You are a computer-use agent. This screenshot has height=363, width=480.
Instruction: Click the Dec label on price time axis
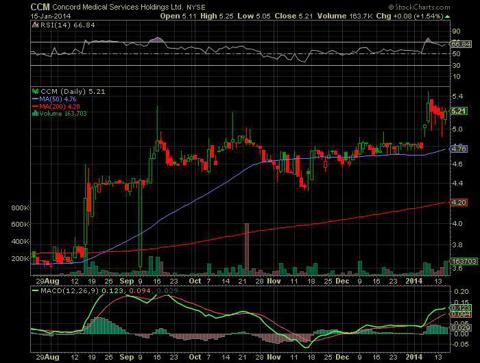[x=342, y=281]
